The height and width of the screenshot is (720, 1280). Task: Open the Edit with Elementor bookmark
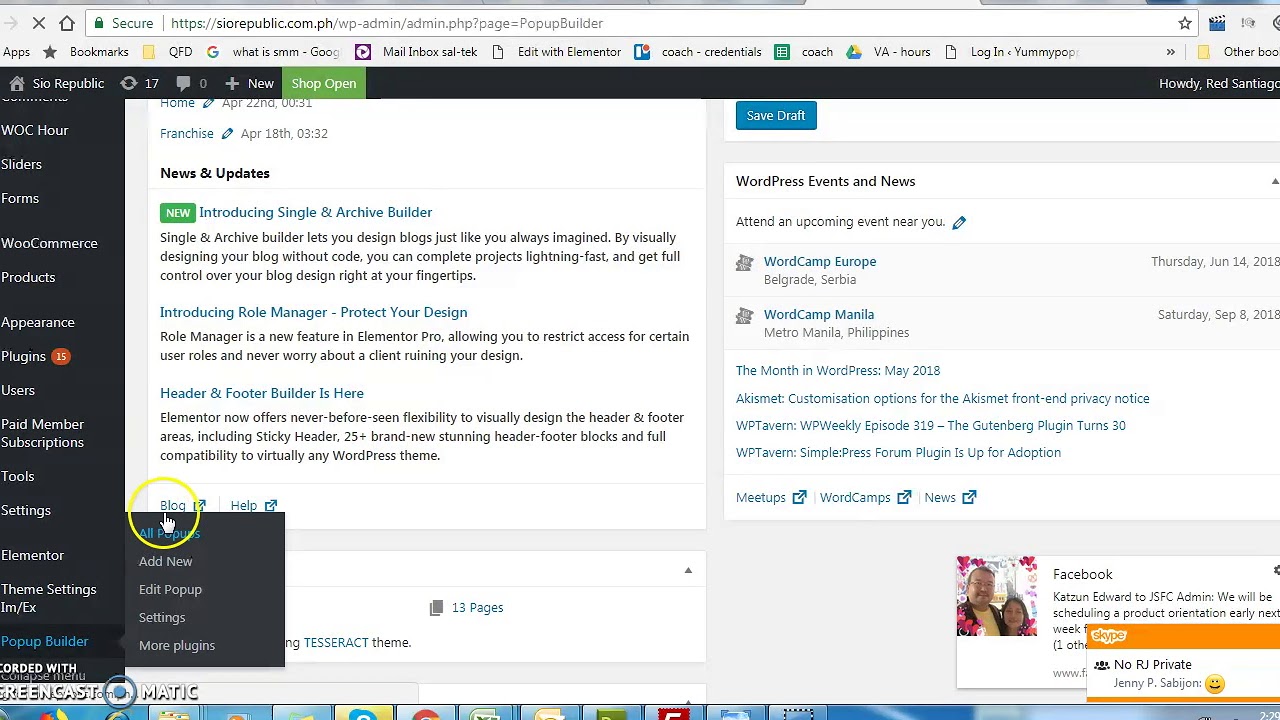[x=556, y=52]
